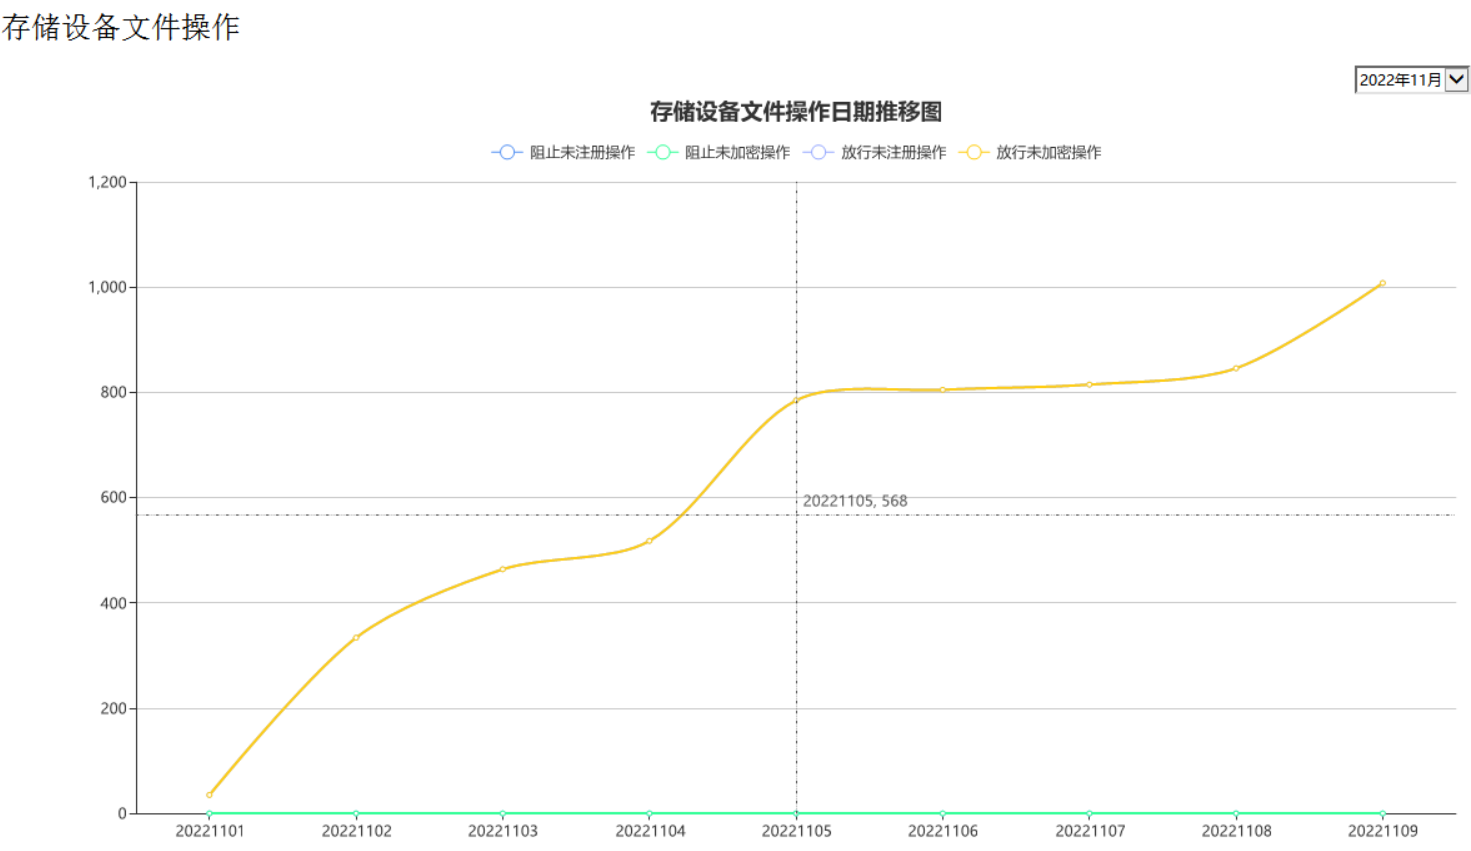This screenshot has height=851, width=1471.
Task: Hide series via 放行未加密操作 legend text
Action: tap(1048, 152)
